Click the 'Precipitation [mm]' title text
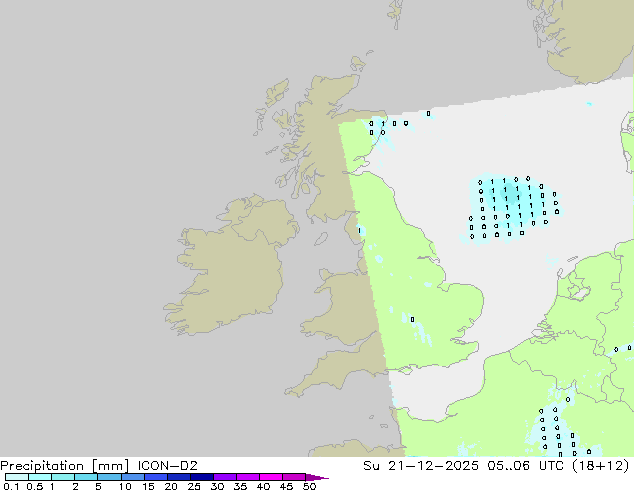 tap(65, 466)
